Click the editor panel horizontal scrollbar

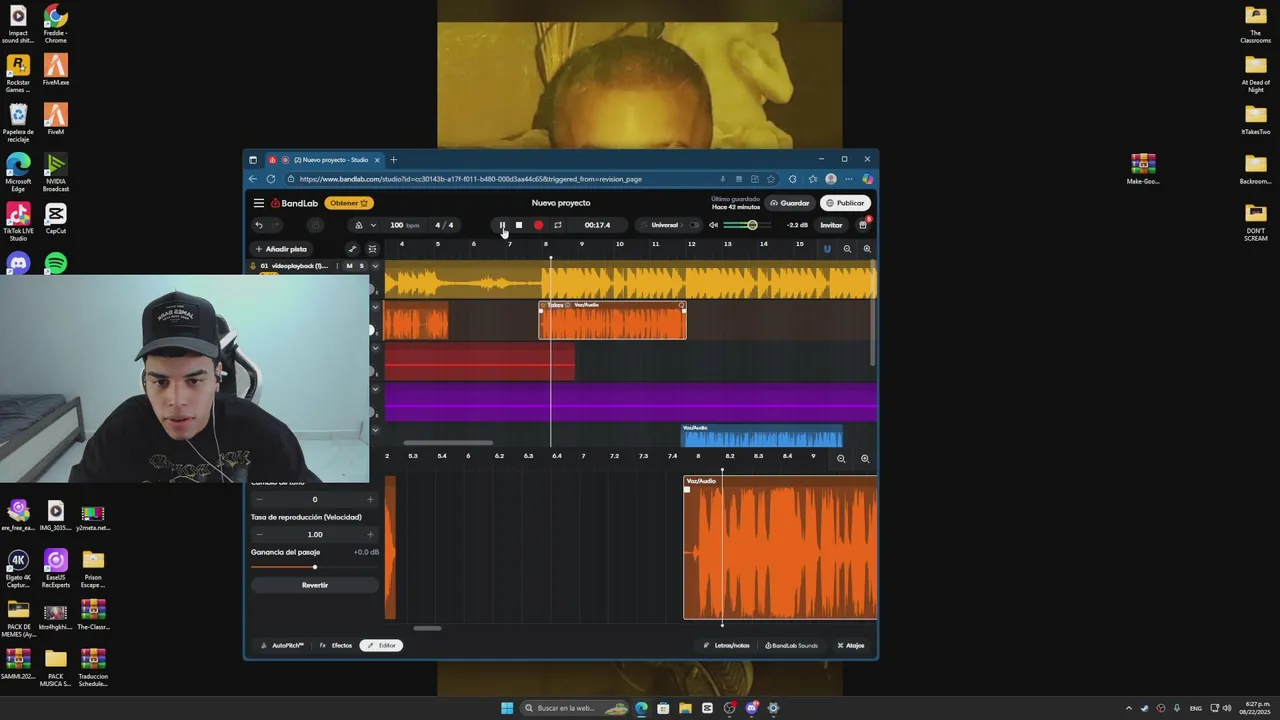(427, 628)
